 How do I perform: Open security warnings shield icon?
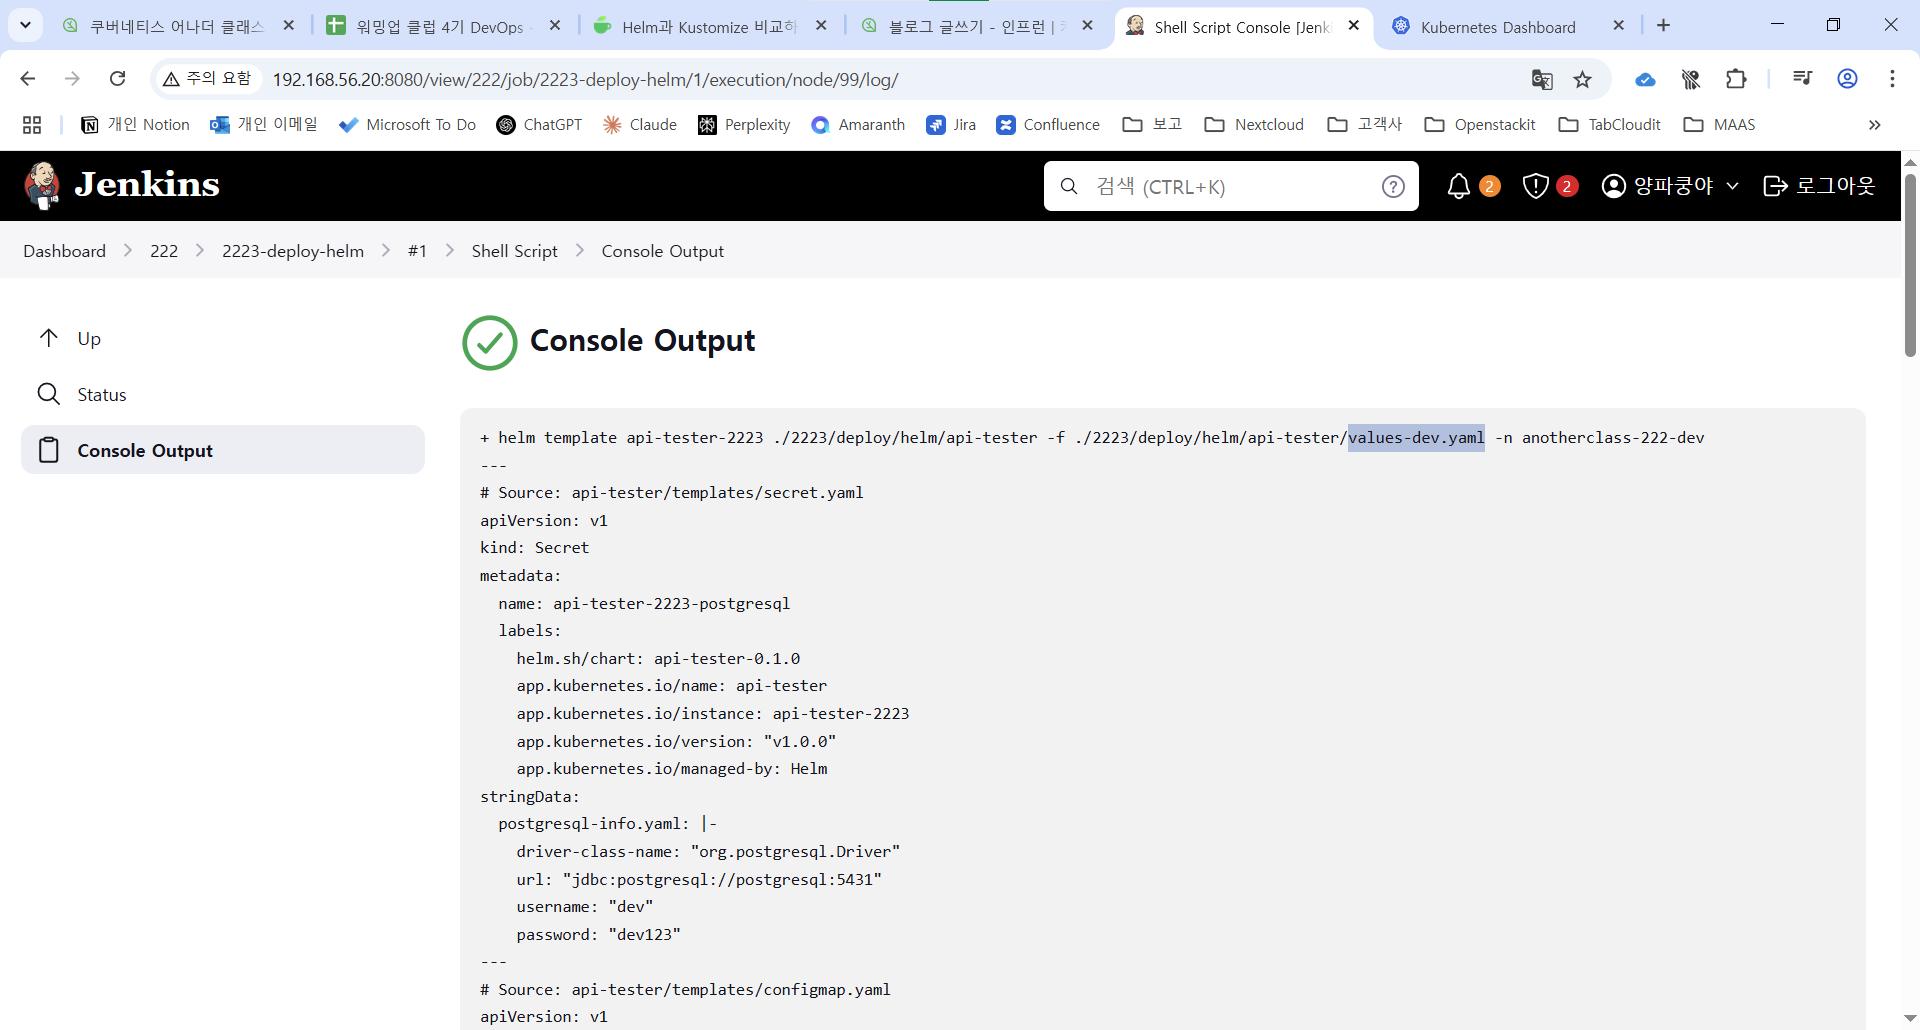[x=1536, y=186]
